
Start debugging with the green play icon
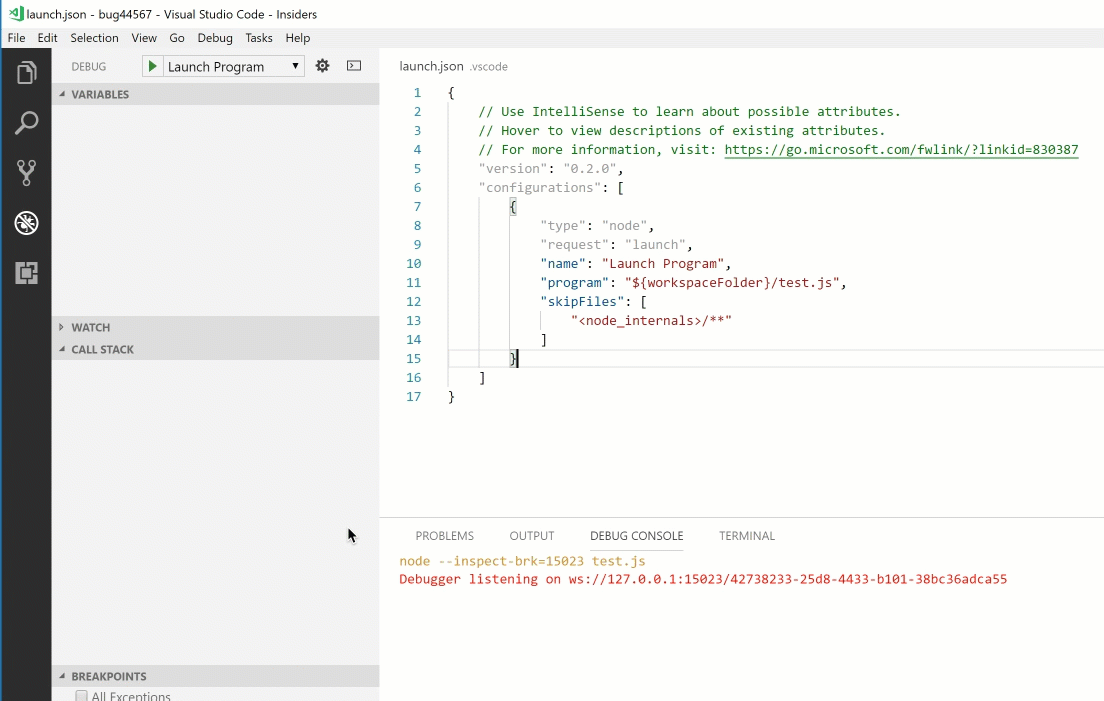click(152, 66)
